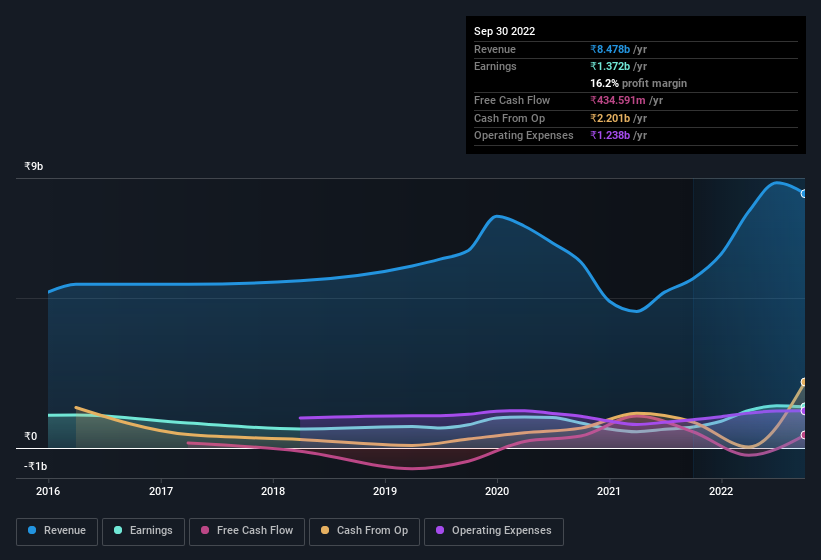
Task: Click the ₹9b y-axis label
Action: coord(34,166)
